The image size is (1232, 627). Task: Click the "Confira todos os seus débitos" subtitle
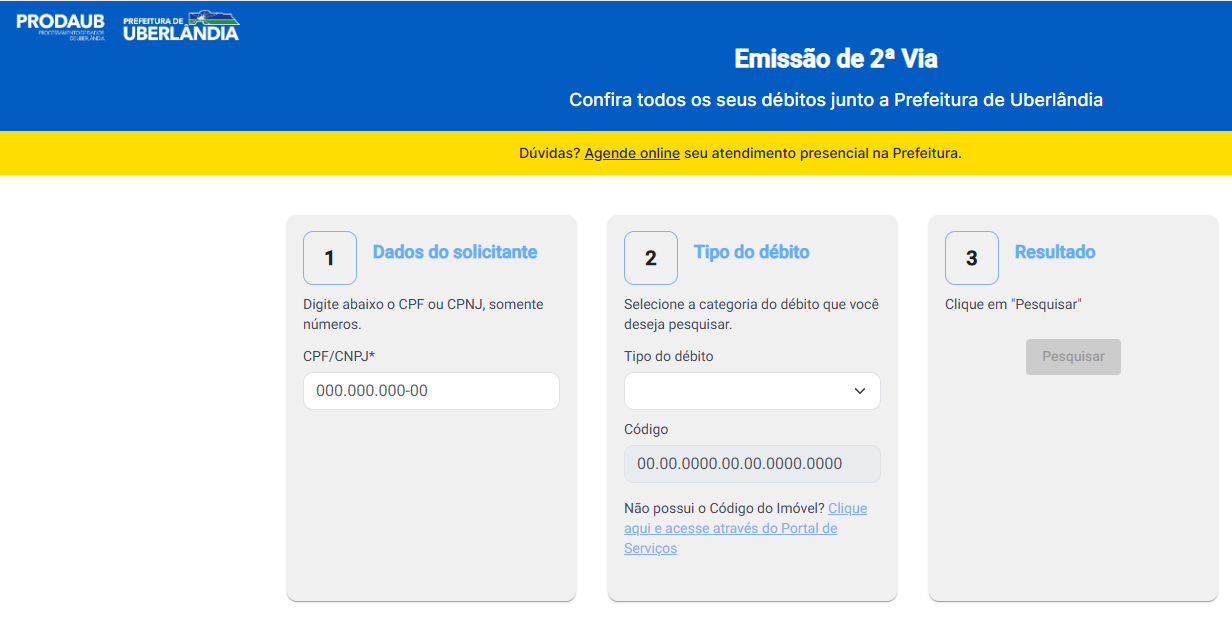(835, 100)
